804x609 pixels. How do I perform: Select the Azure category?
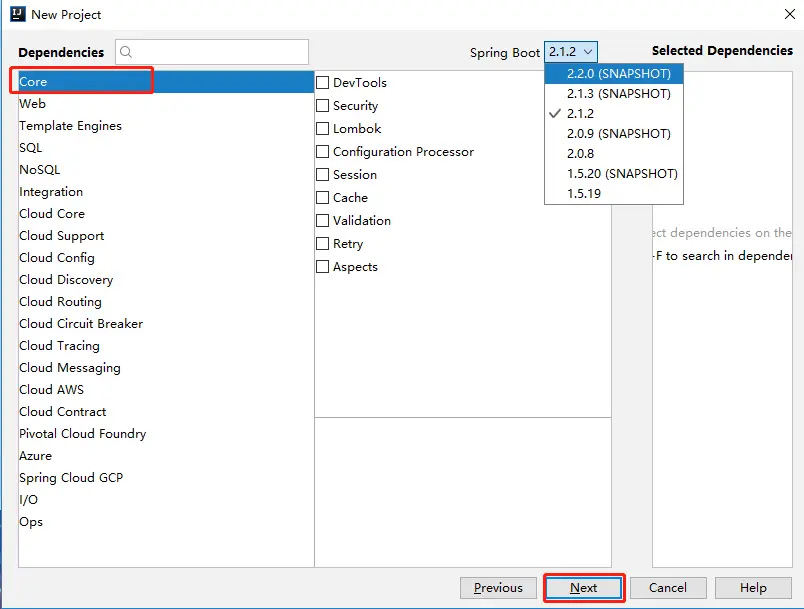(166, 456)
